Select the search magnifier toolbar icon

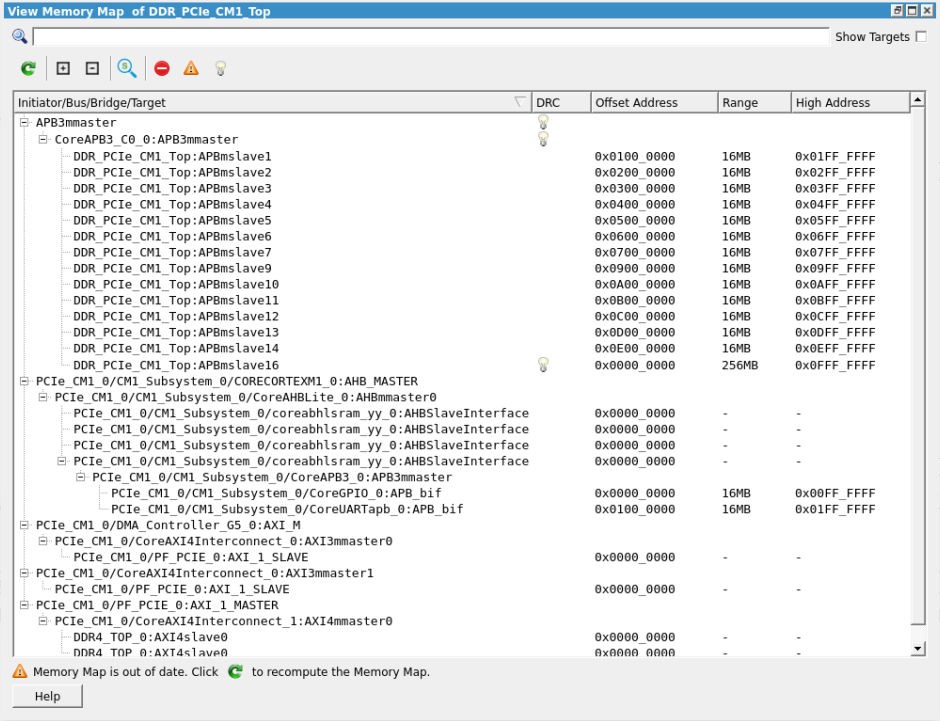pyautogui.click(x=124, y=68)
